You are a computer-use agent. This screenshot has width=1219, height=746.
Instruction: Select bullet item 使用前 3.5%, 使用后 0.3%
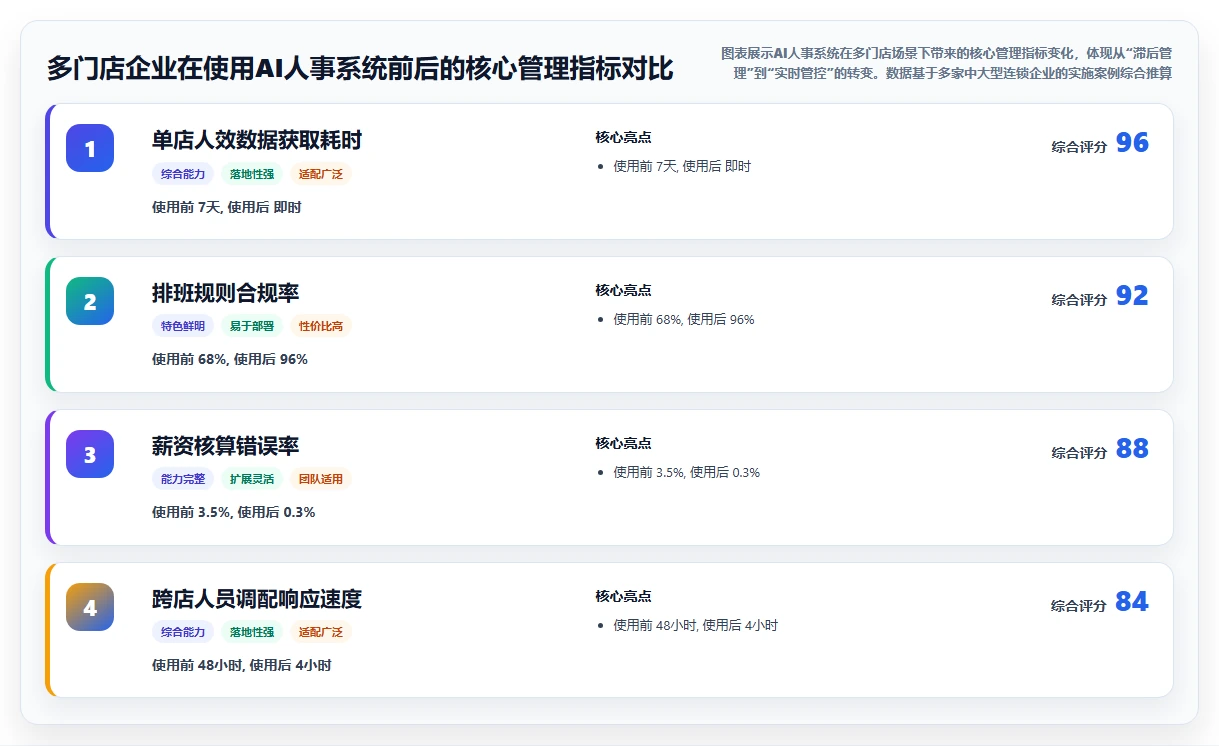point(687,472)
